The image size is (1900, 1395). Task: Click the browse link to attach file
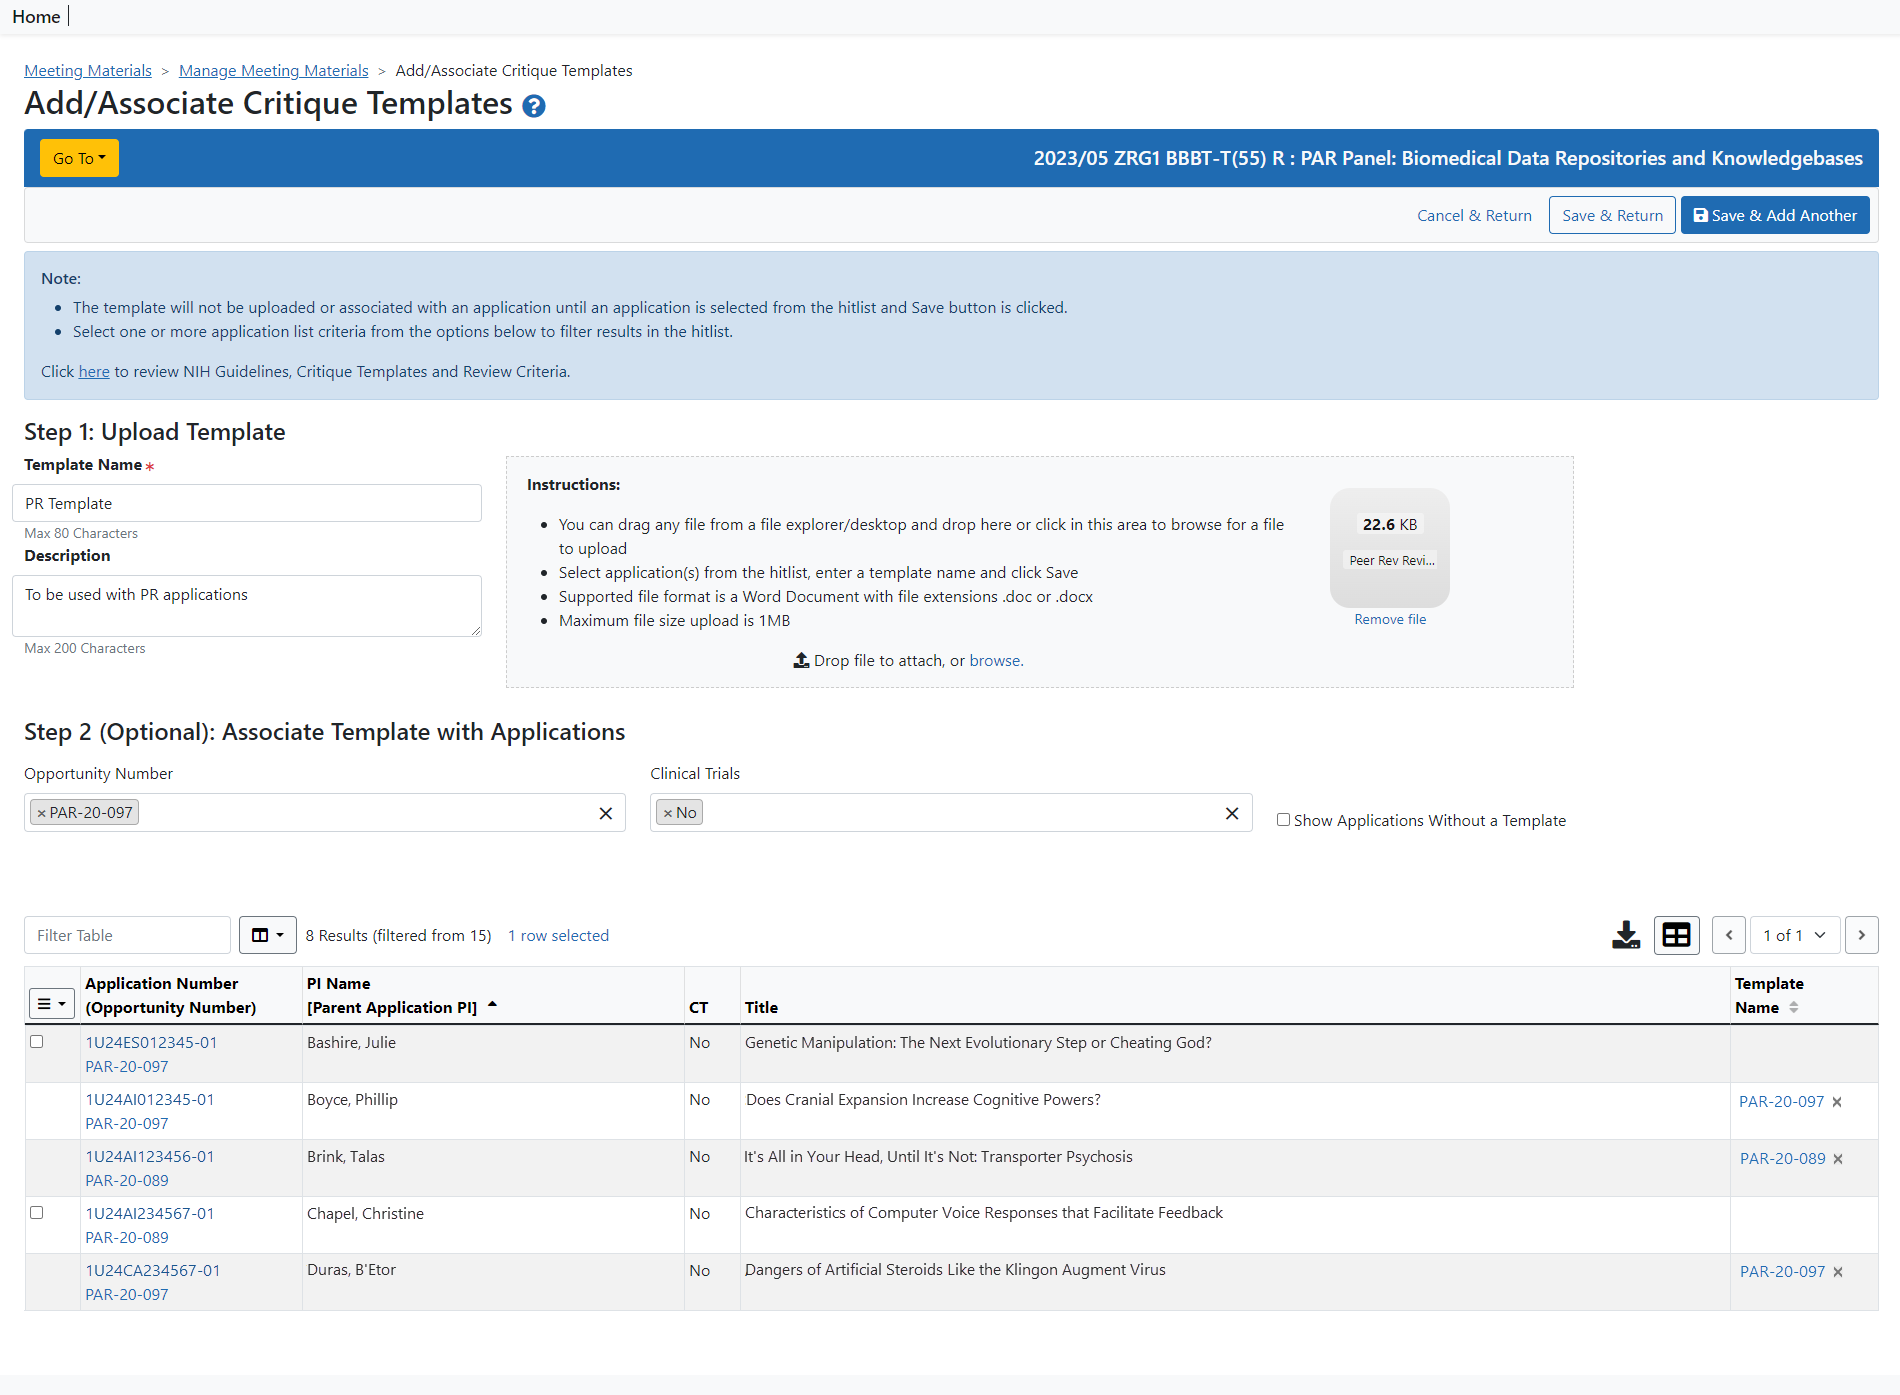pyautogui.click(x=995, y=661)
